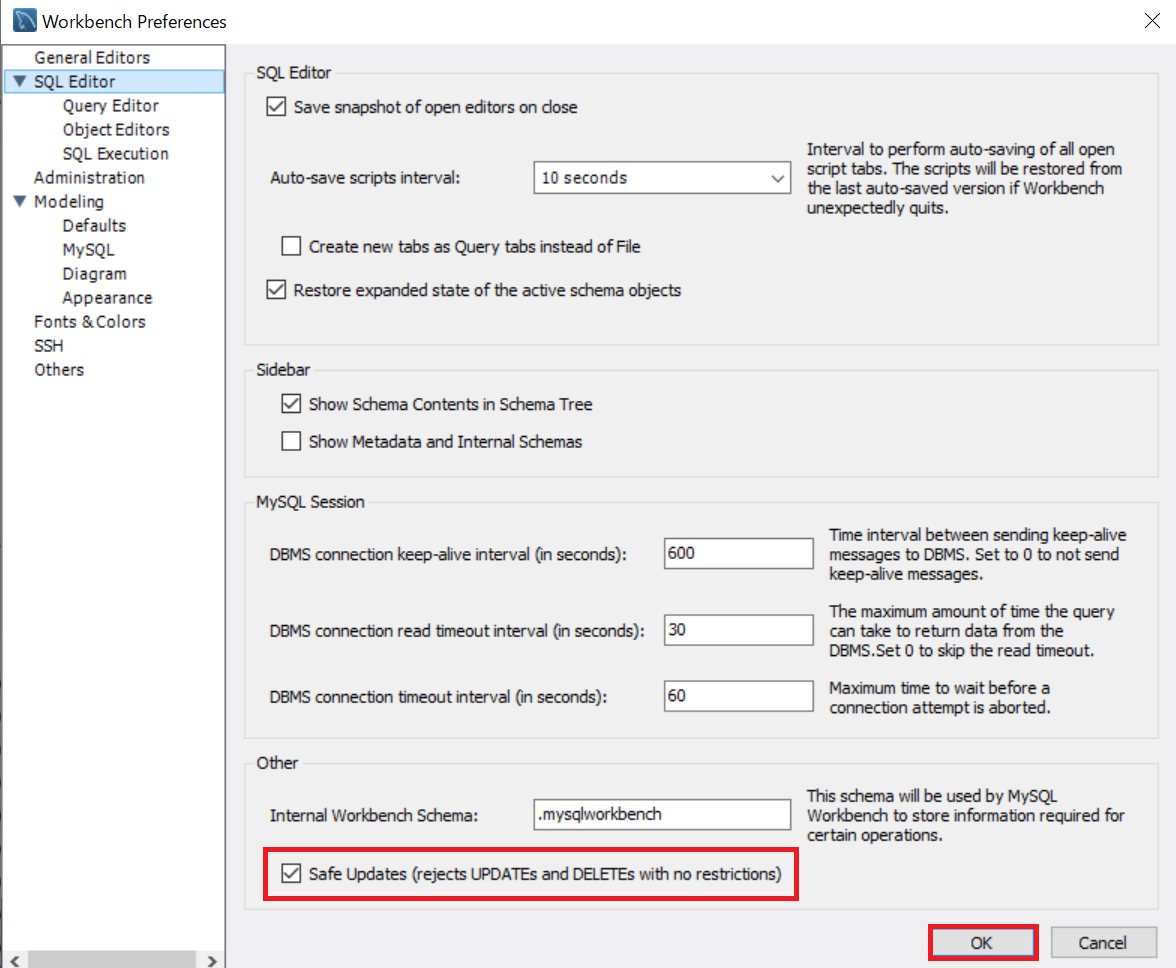Click the tree panel scroll left arrow

(x=14, y=960)
